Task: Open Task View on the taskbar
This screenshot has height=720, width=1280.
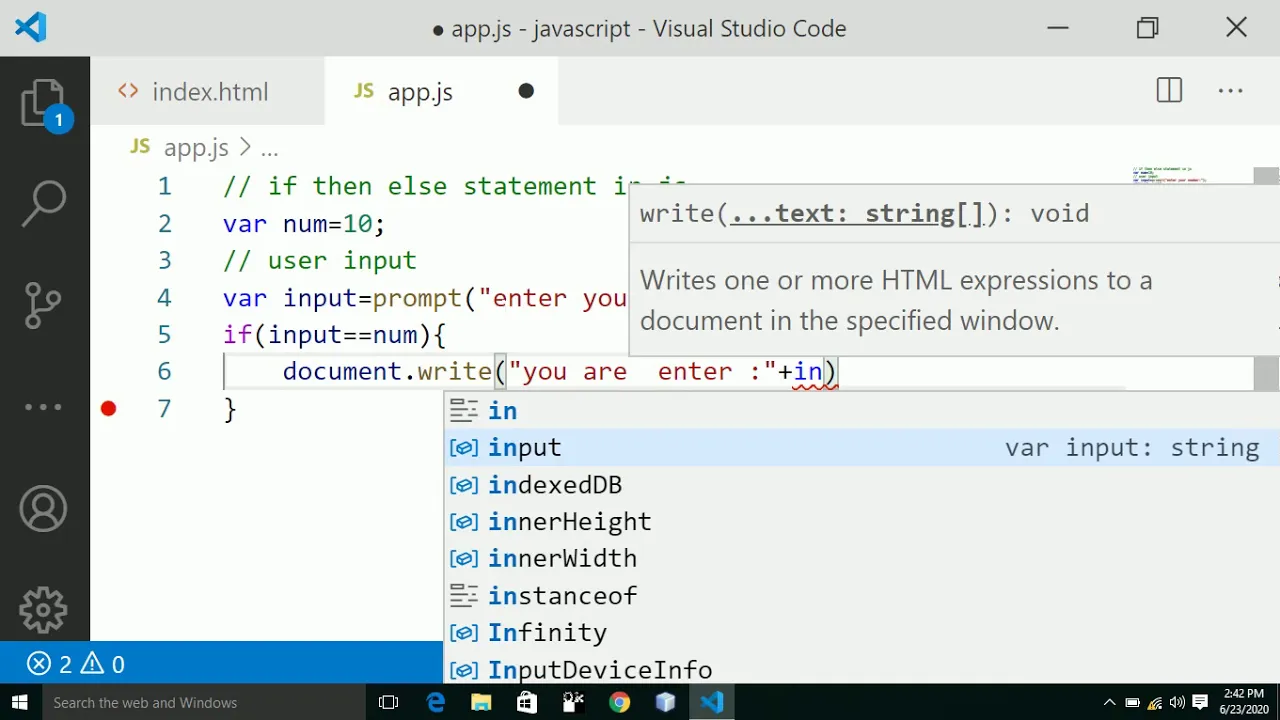Action: point(389,702)
